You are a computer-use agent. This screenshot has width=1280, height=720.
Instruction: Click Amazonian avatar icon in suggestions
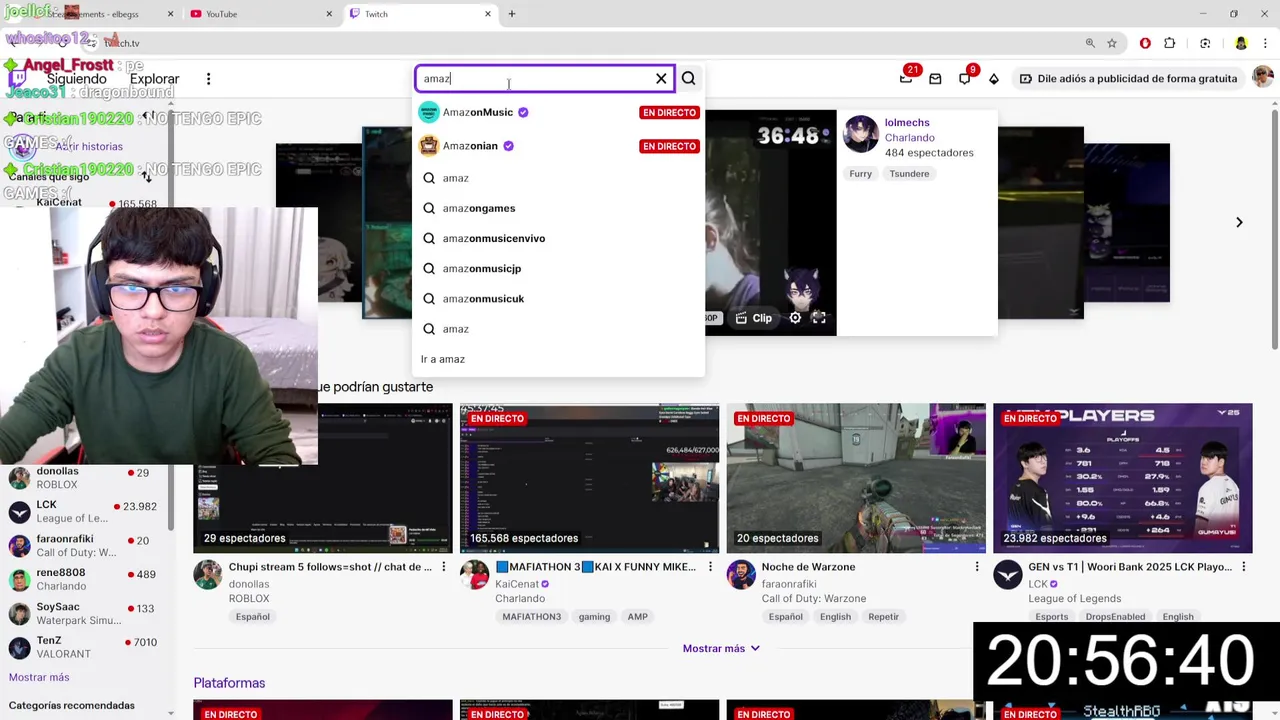click(429, 146)
